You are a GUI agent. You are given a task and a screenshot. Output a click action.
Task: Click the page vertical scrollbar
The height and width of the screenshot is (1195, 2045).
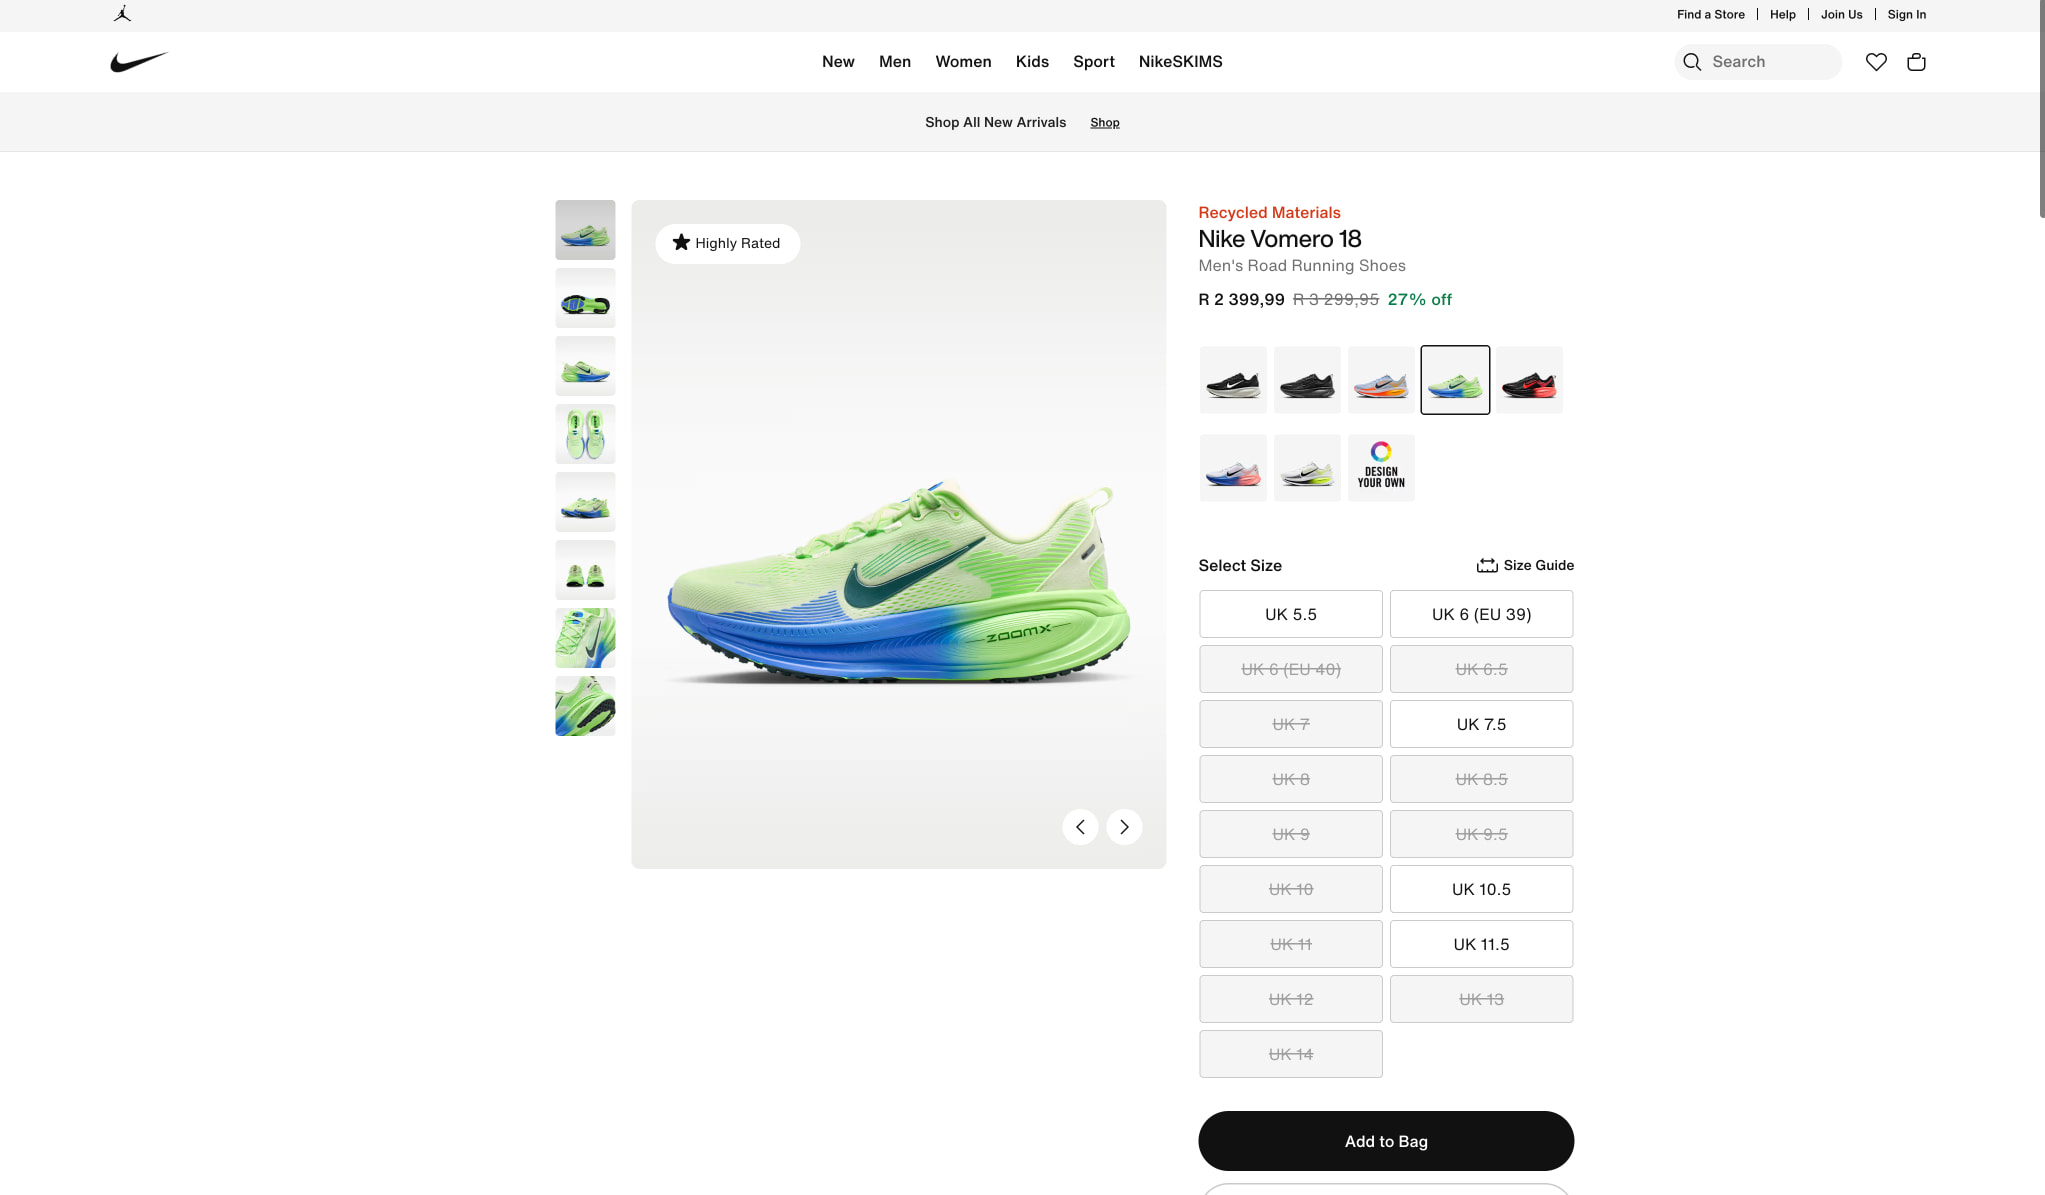point(2041,108)
